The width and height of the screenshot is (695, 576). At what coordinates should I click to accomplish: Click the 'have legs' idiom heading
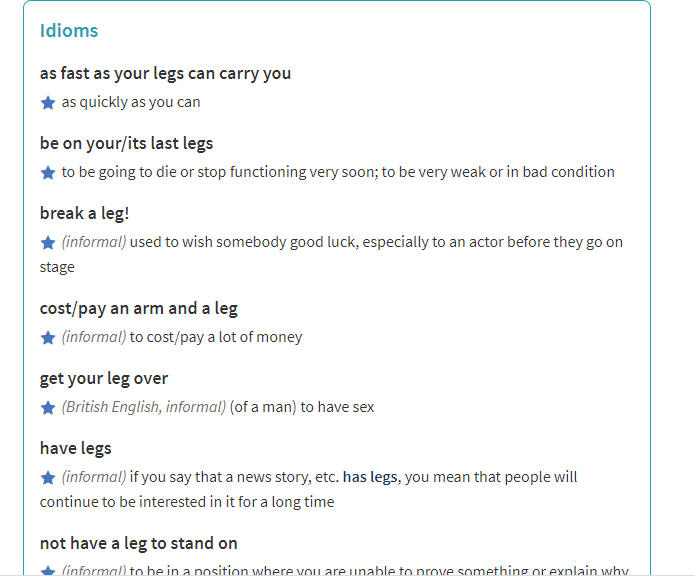[x=75, y=448]
